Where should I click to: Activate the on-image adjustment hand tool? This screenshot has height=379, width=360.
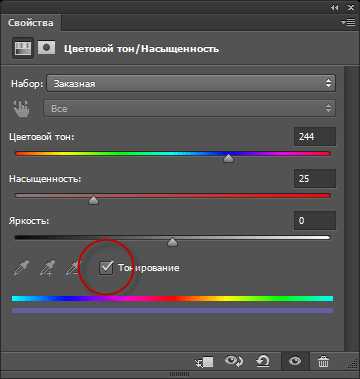21,108
